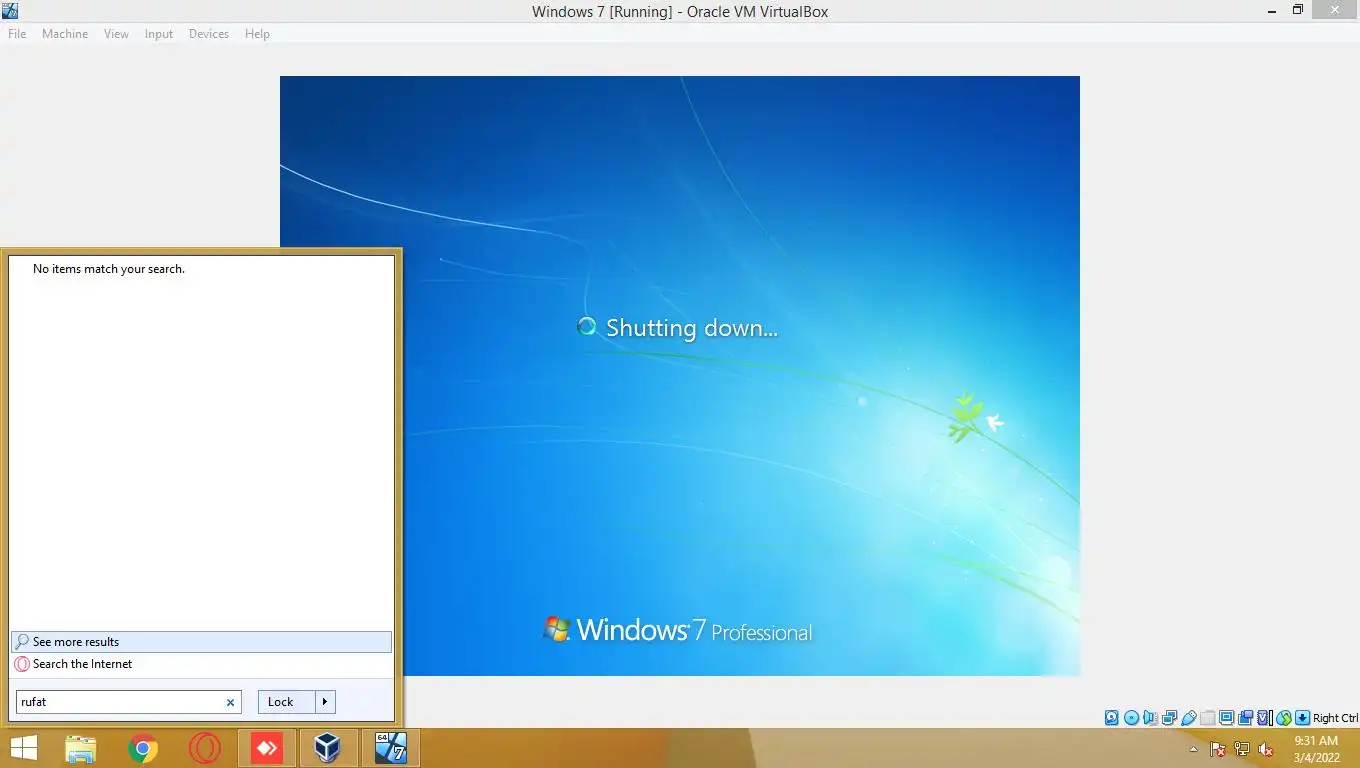Open the Help menu
Screen dimensions: 1360x768
(x=257, y=34)
